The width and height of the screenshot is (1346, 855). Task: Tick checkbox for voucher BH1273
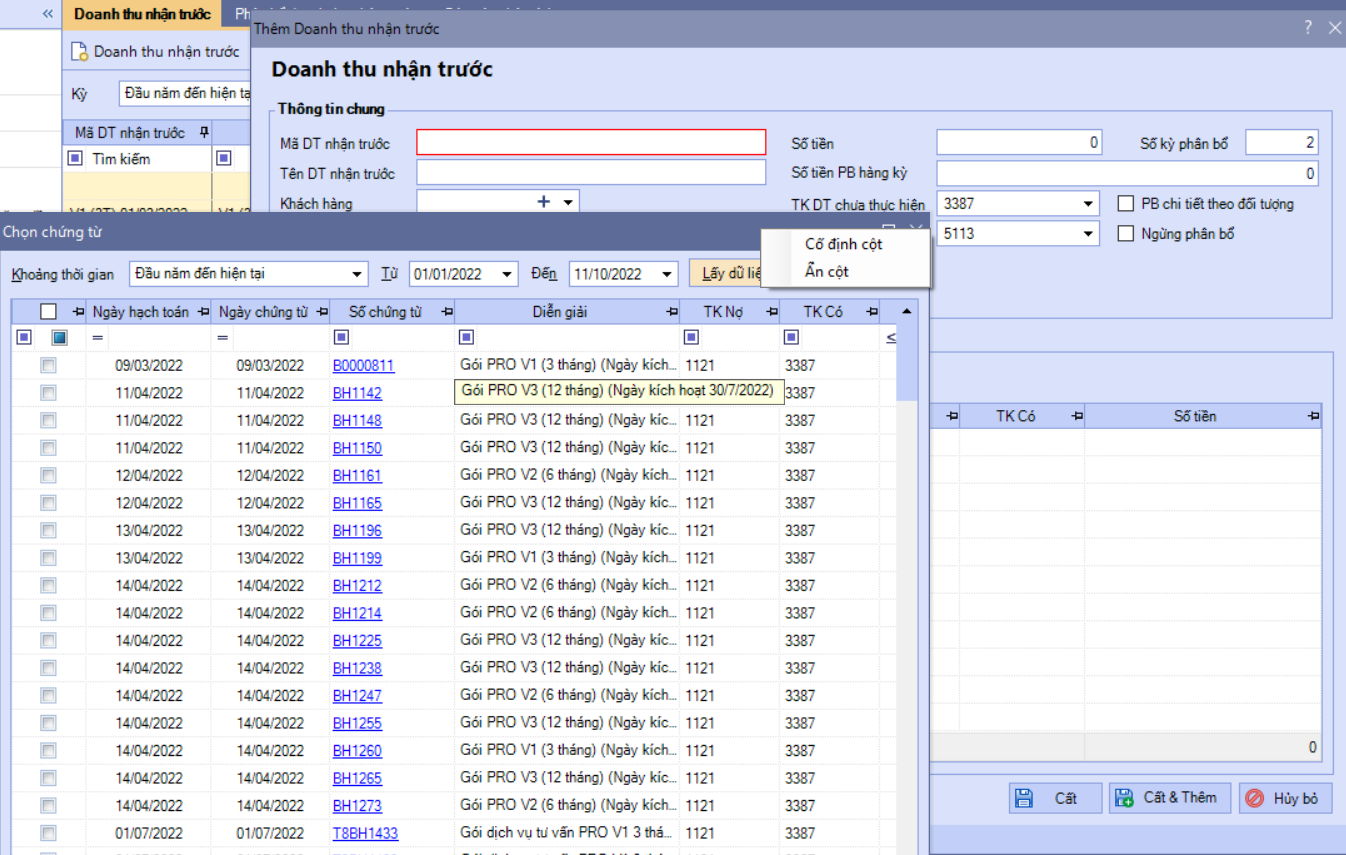(x=48, y=806)
